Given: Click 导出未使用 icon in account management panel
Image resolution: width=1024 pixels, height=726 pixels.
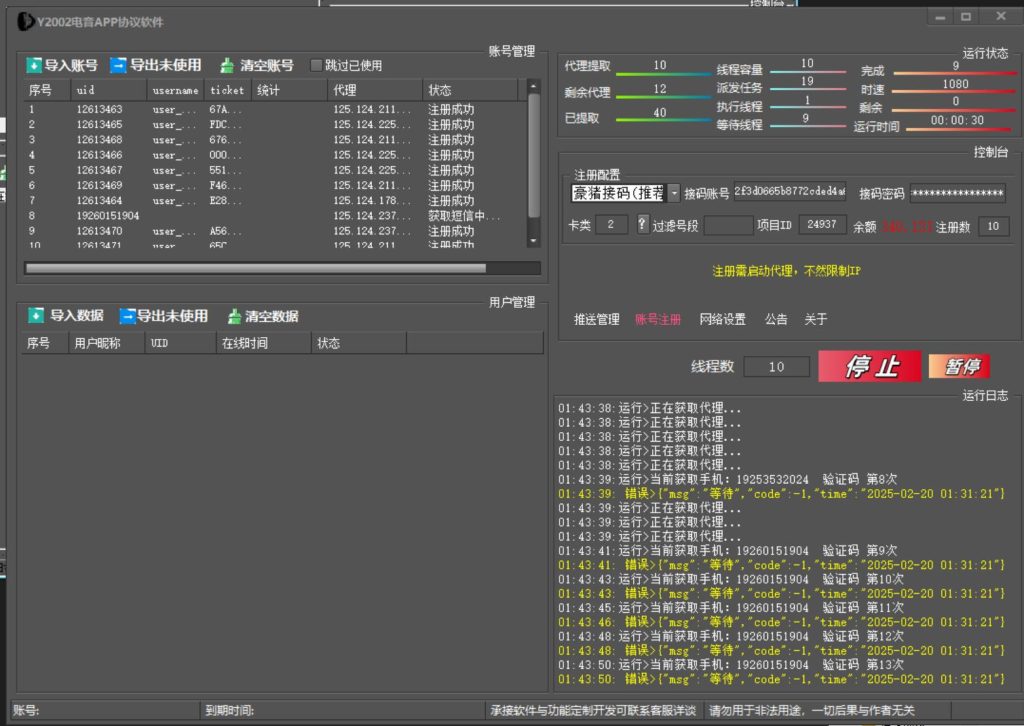Looking at the screenshot, I should point(118,66).
